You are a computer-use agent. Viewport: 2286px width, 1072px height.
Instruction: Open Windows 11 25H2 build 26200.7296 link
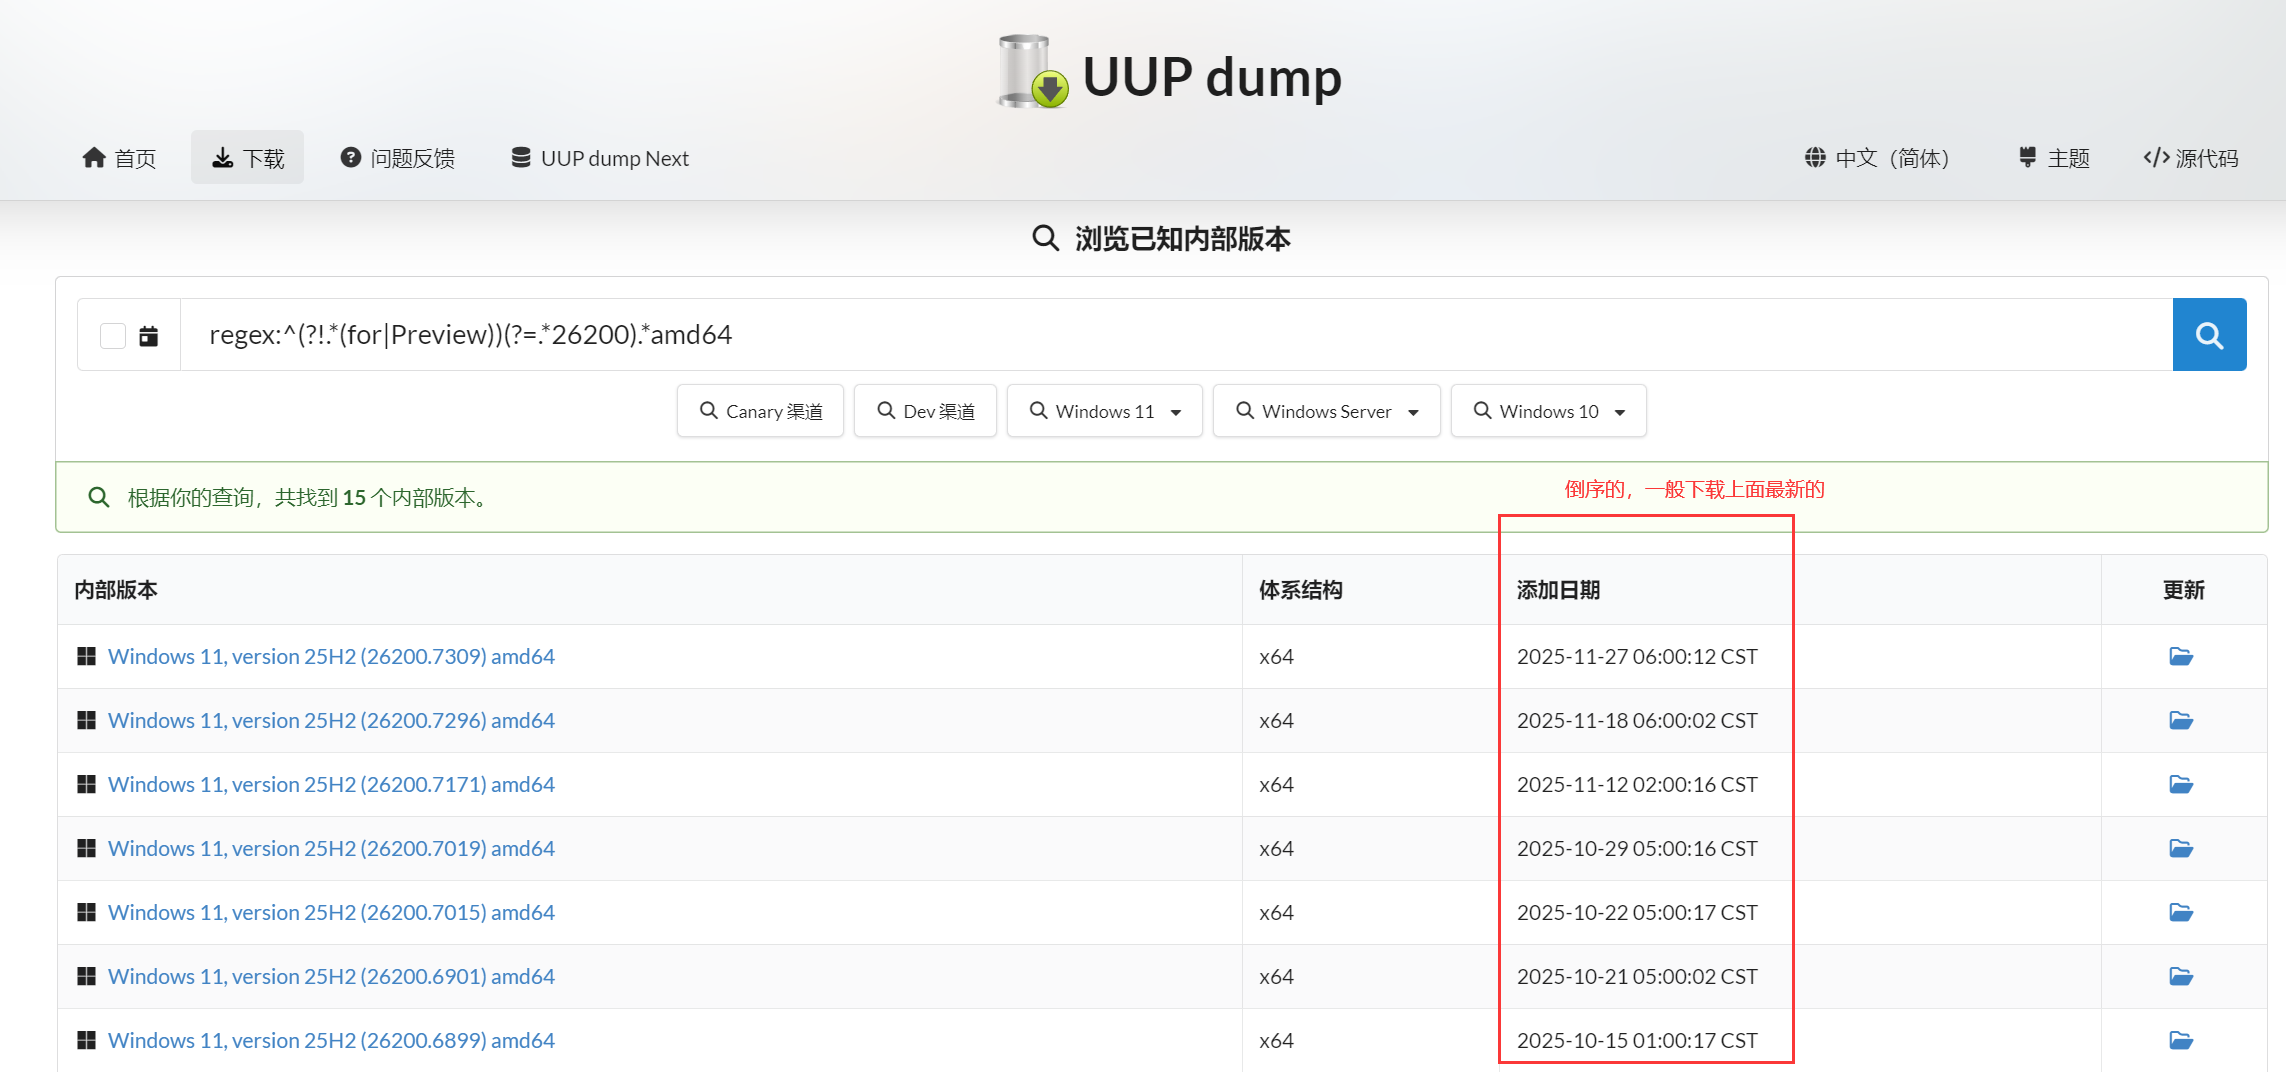pyautogui.click(x=331, y=721)
